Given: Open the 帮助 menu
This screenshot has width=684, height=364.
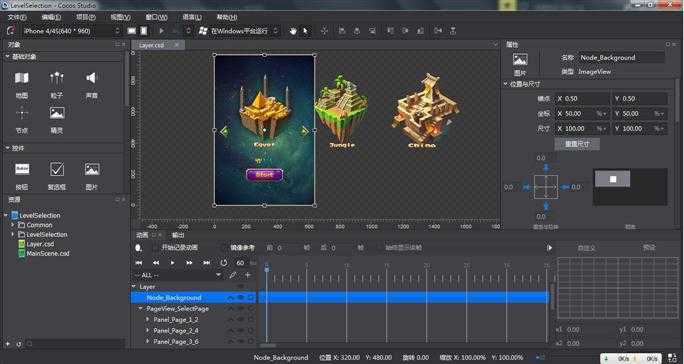Looking at the screenshot, I should pos(227,17).
